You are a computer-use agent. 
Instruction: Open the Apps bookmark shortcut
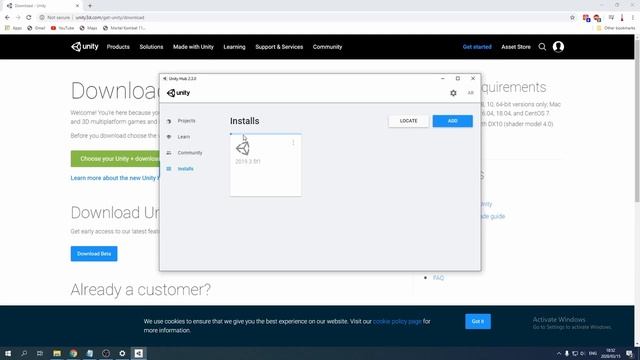[13, 28]
